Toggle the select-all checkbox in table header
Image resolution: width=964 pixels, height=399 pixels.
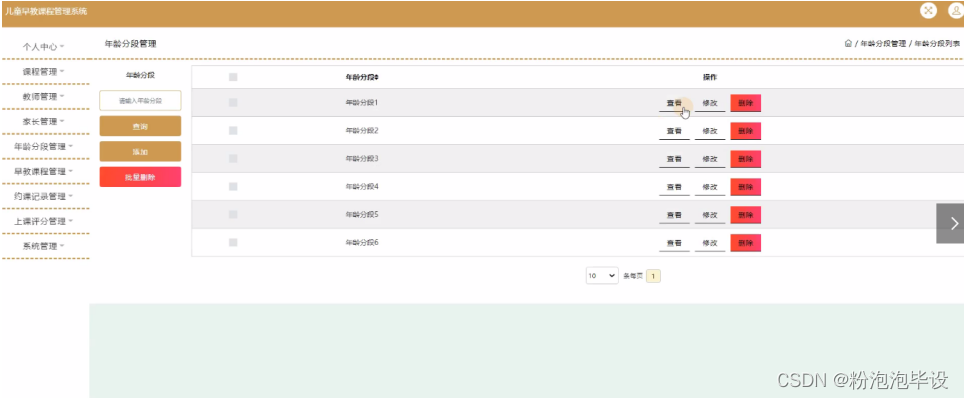(x=233, y=77)
